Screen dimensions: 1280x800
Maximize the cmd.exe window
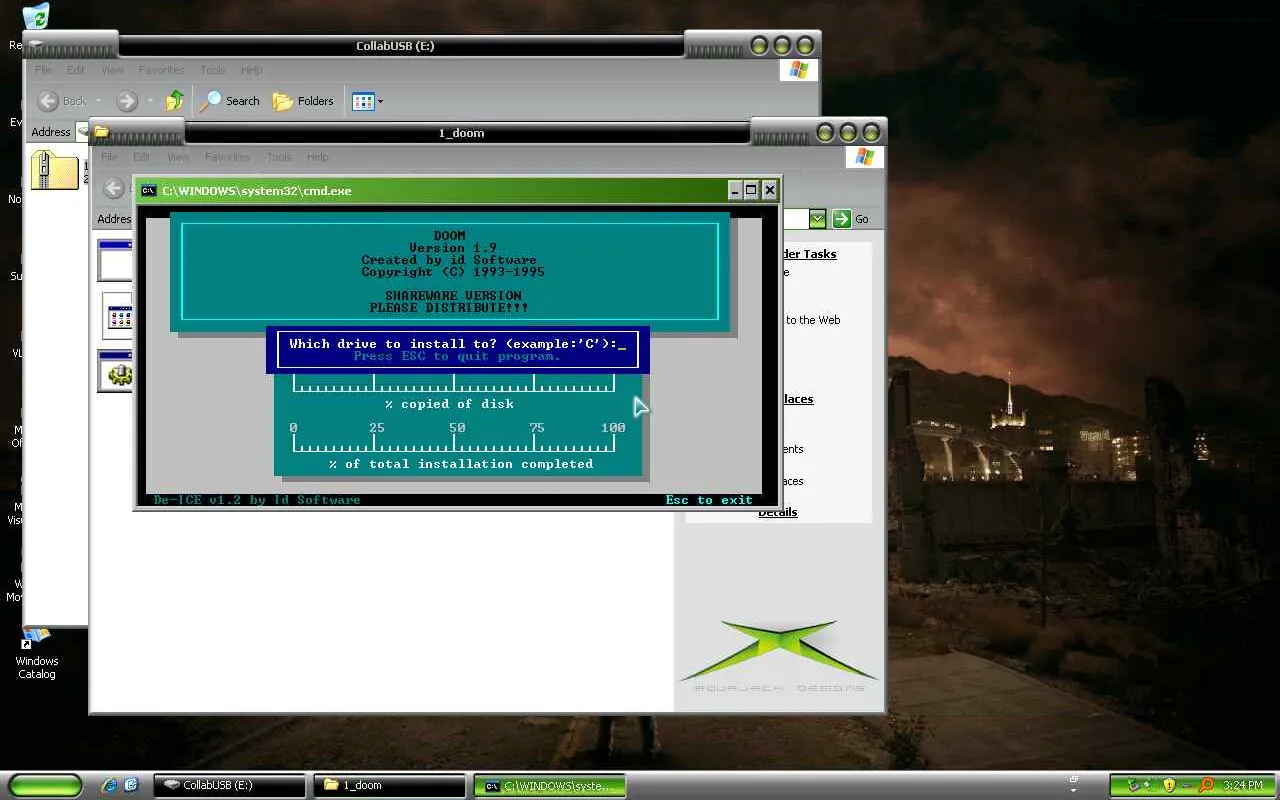[752, 190]
